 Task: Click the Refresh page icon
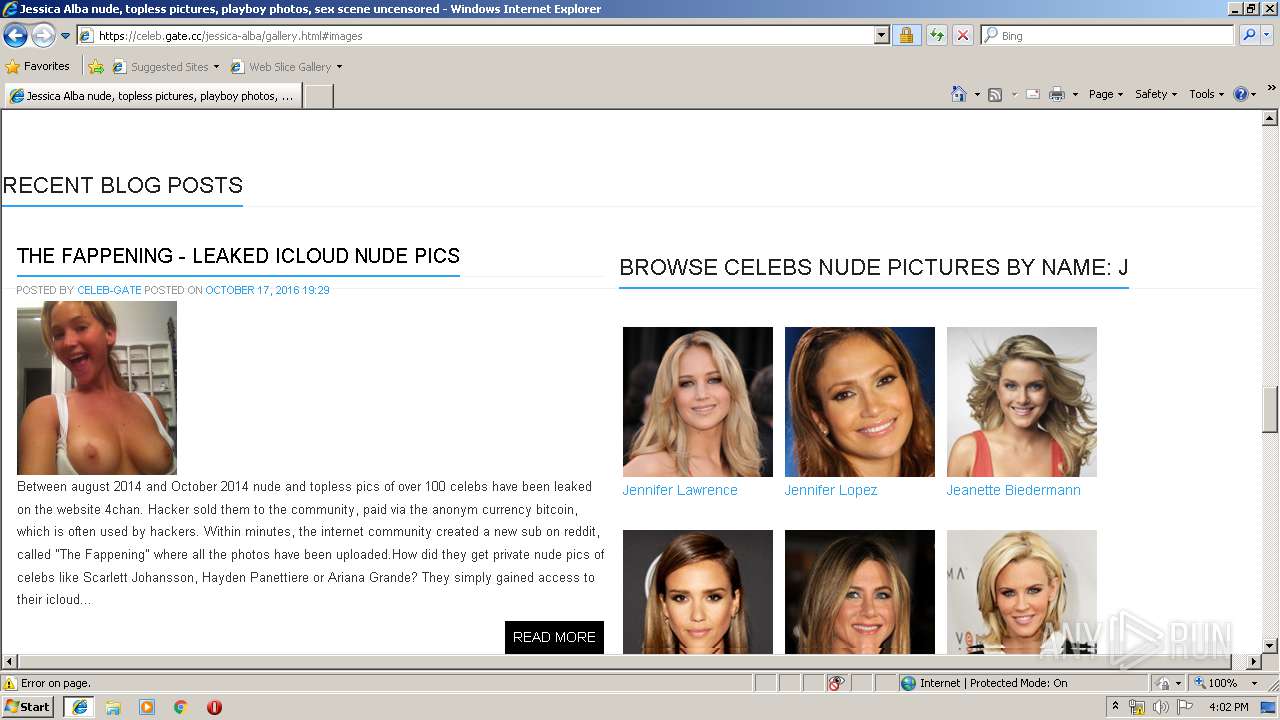(x=936, y=35)
